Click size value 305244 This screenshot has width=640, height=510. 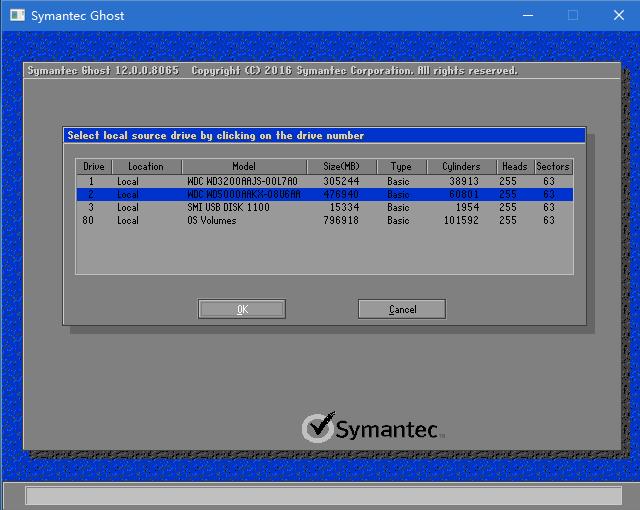341,181
